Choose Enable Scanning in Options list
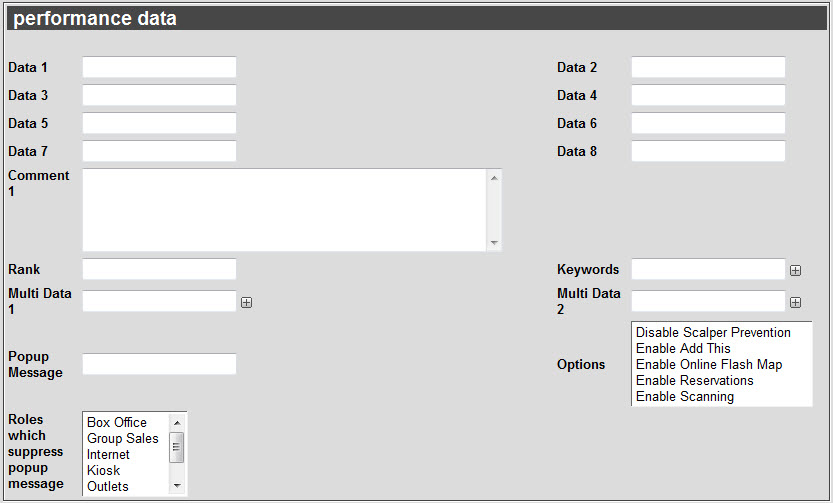The width and height of the screenshot is (833, 503). pyautogui.click(x=685, y=396)
